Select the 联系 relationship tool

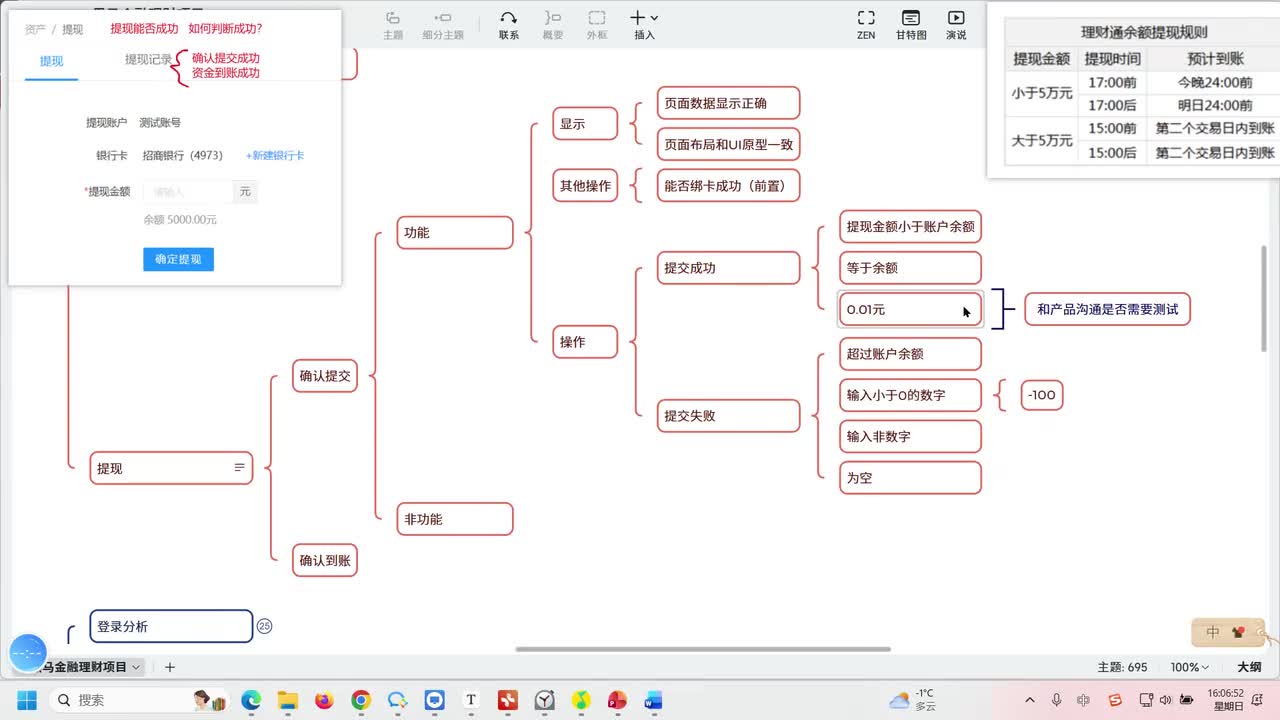point(509,25)
